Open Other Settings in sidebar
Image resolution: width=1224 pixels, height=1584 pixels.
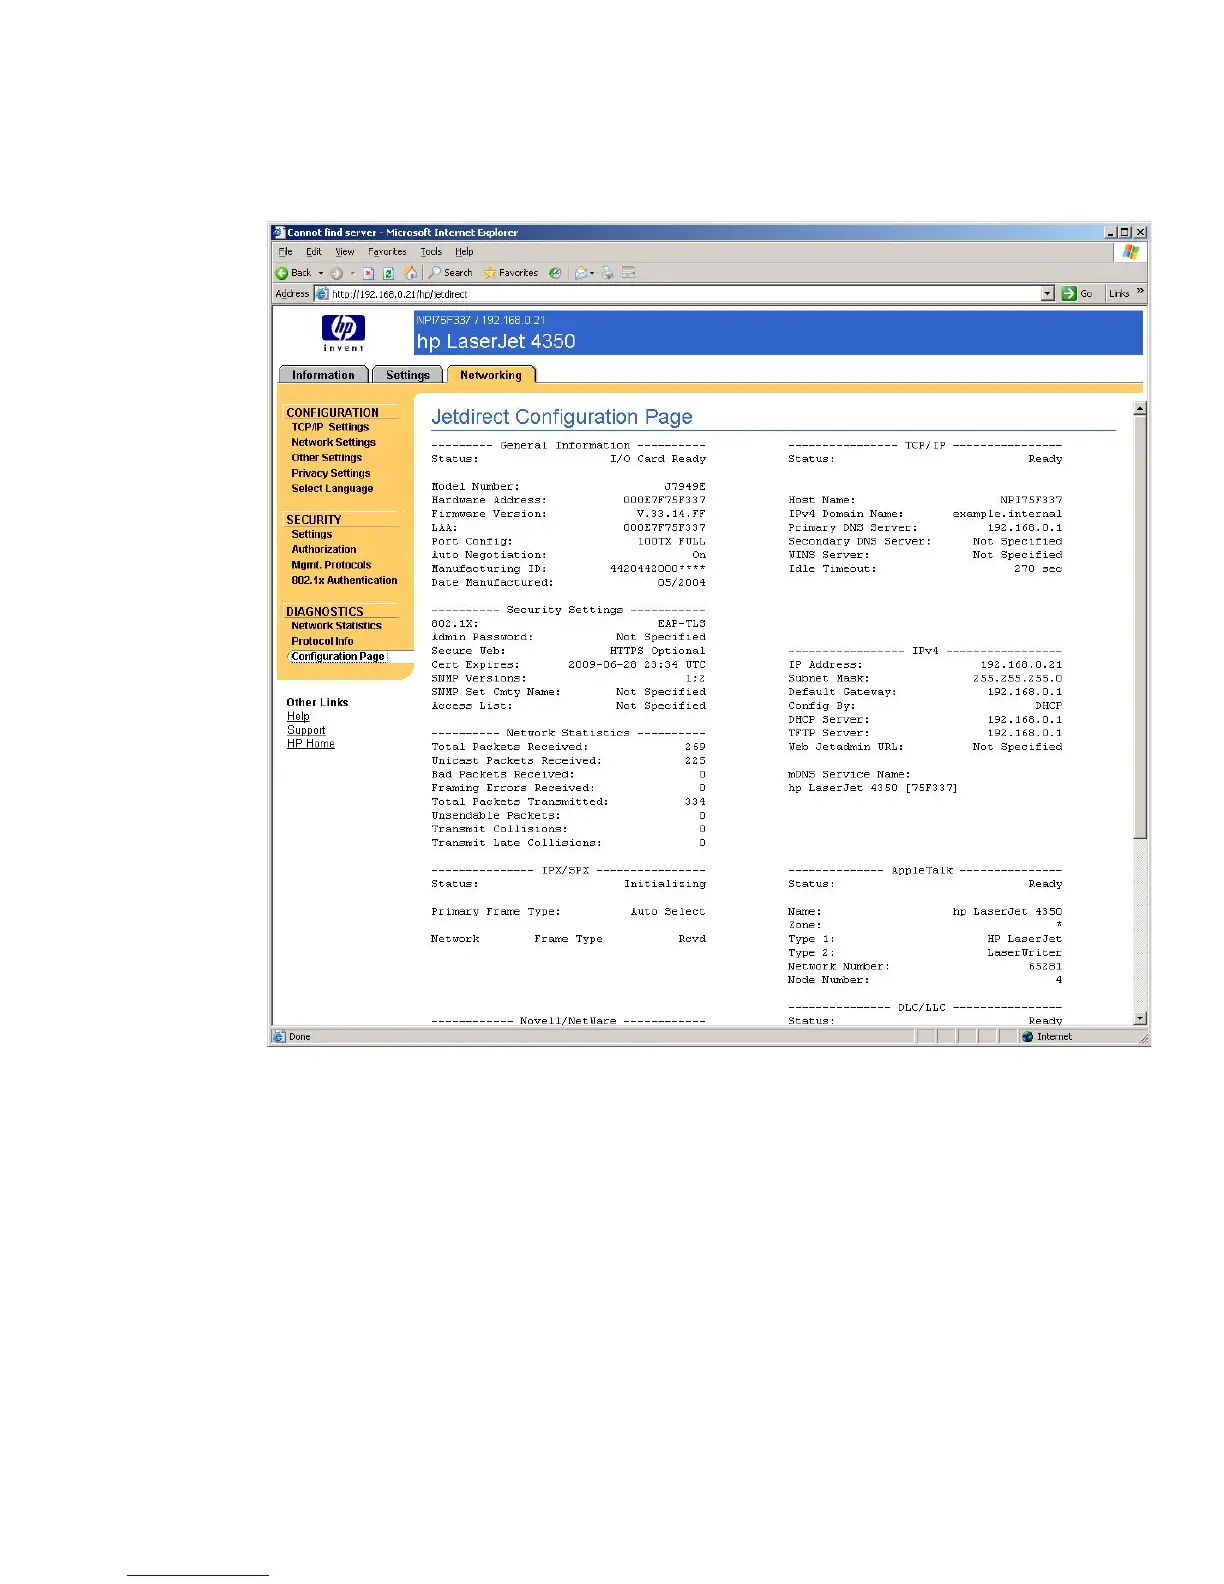327,458
